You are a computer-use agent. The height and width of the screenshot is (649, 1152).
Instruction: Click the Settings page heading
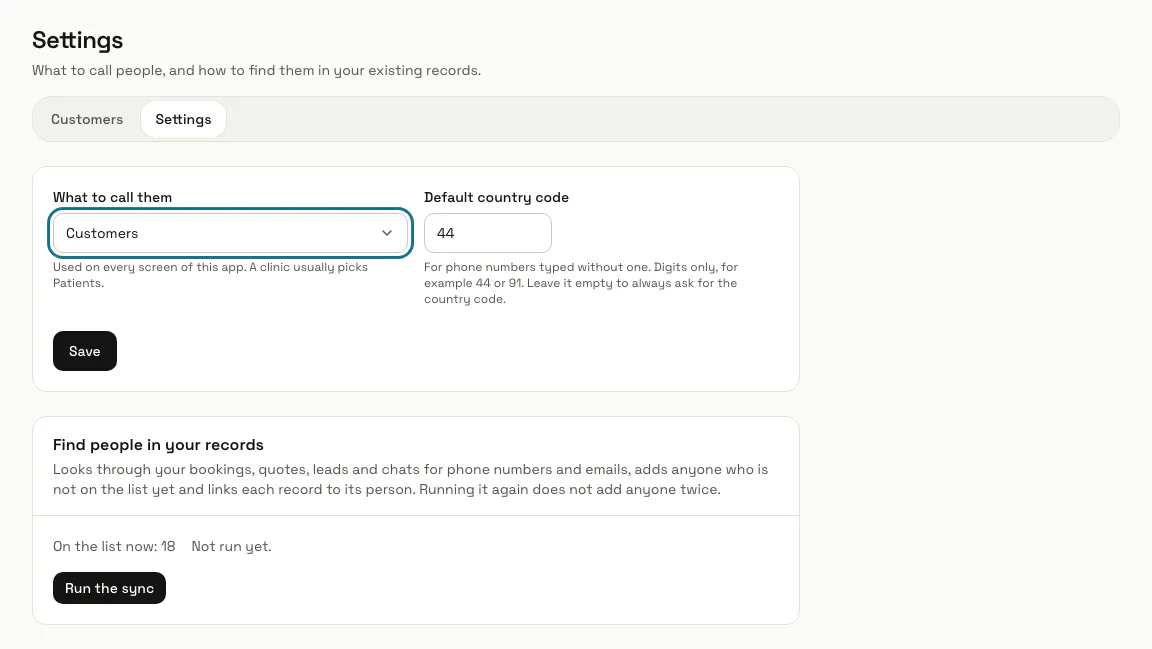[77, 40]
